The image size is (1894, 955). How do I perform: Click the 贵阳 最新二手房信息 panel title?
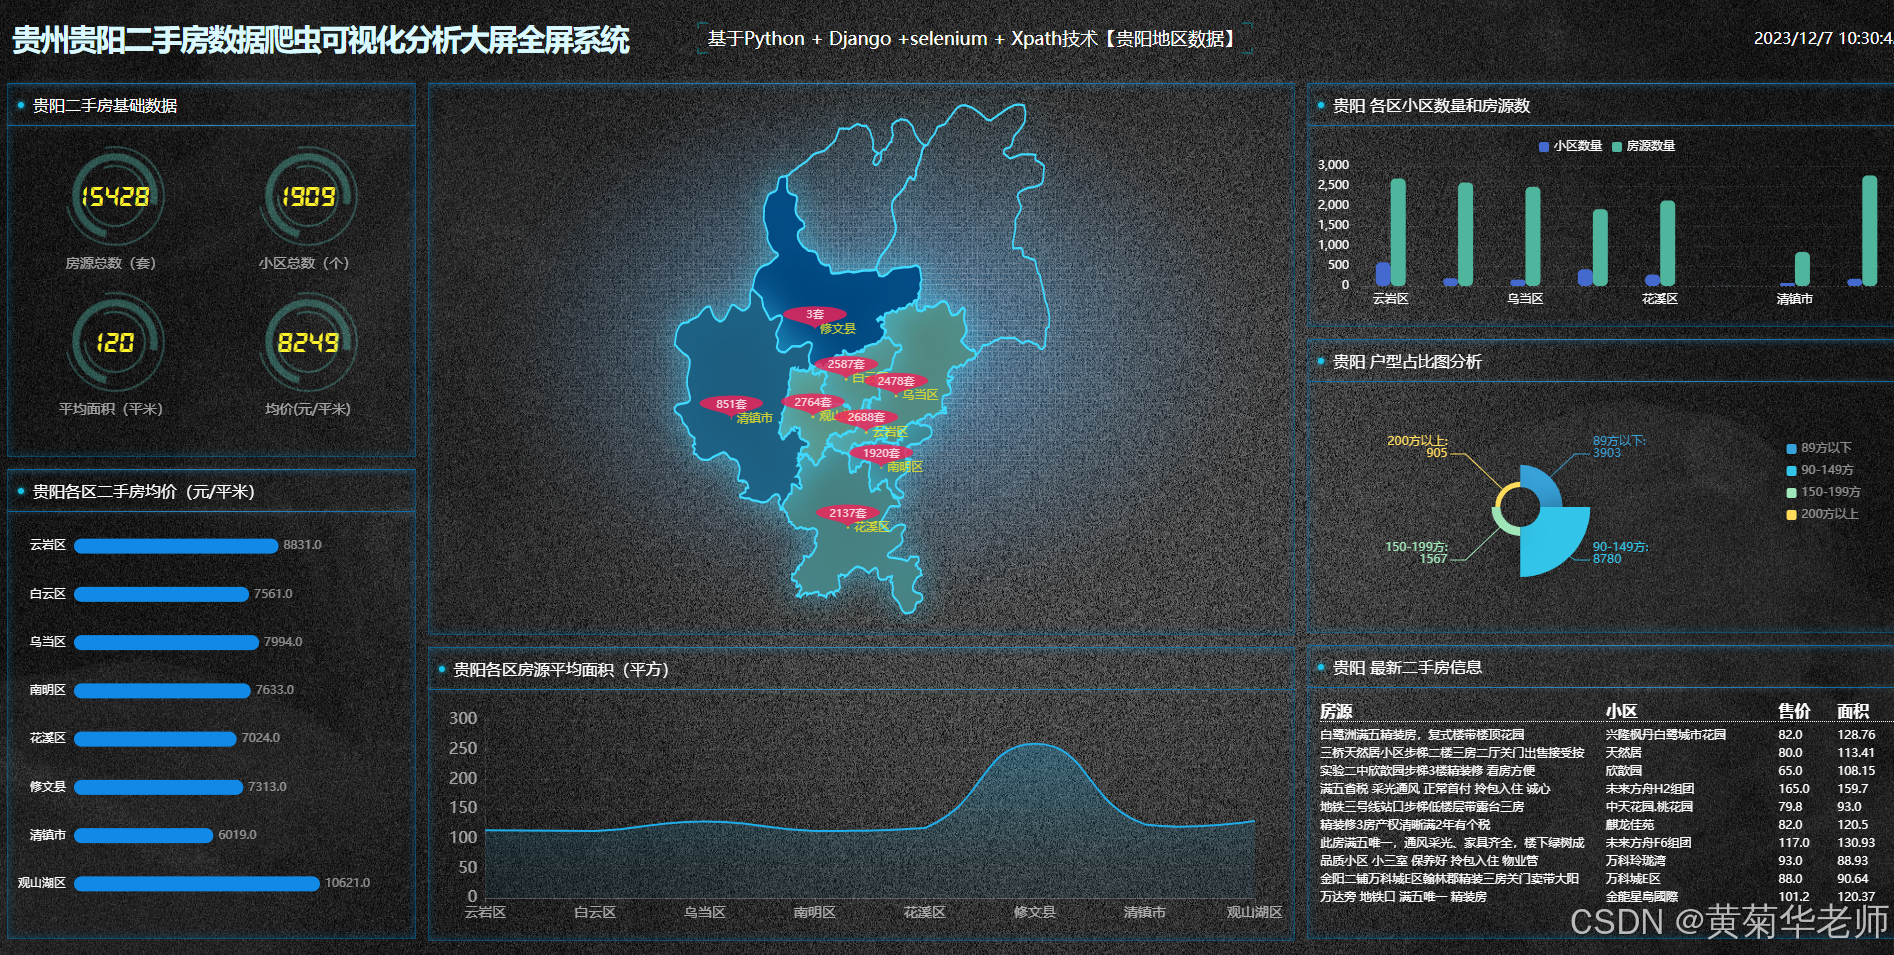[x=1407, y=668]
